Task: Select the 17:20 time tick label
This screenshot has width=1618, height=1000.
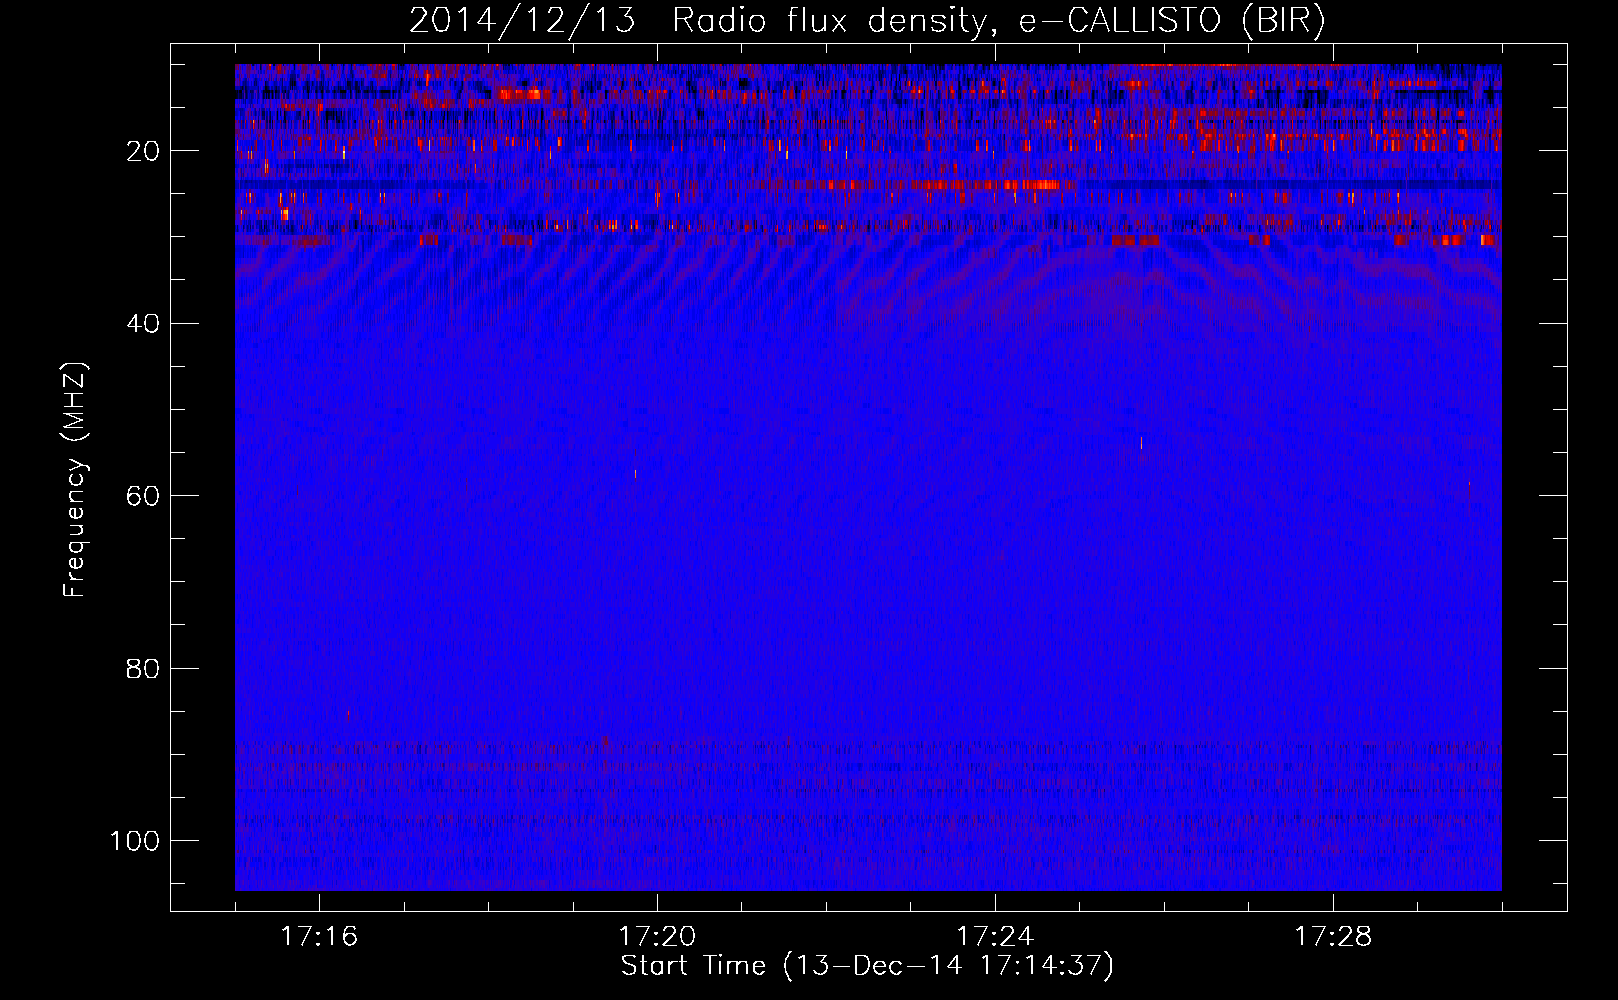Action: [657, 937]
